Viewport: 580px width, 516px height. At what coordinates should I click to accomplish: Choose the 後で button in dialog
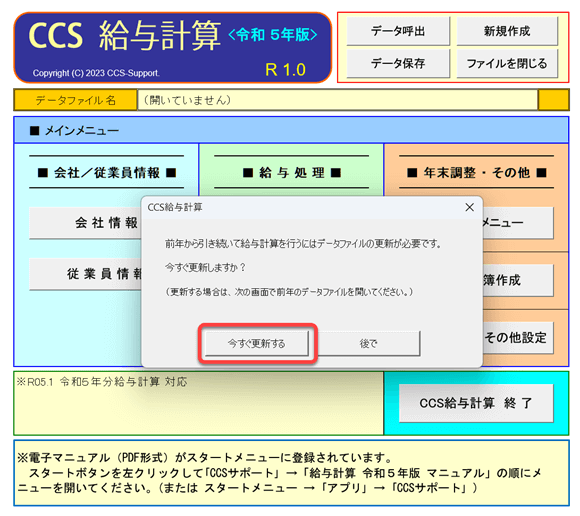pyautogui.click(x=368, y=344)
